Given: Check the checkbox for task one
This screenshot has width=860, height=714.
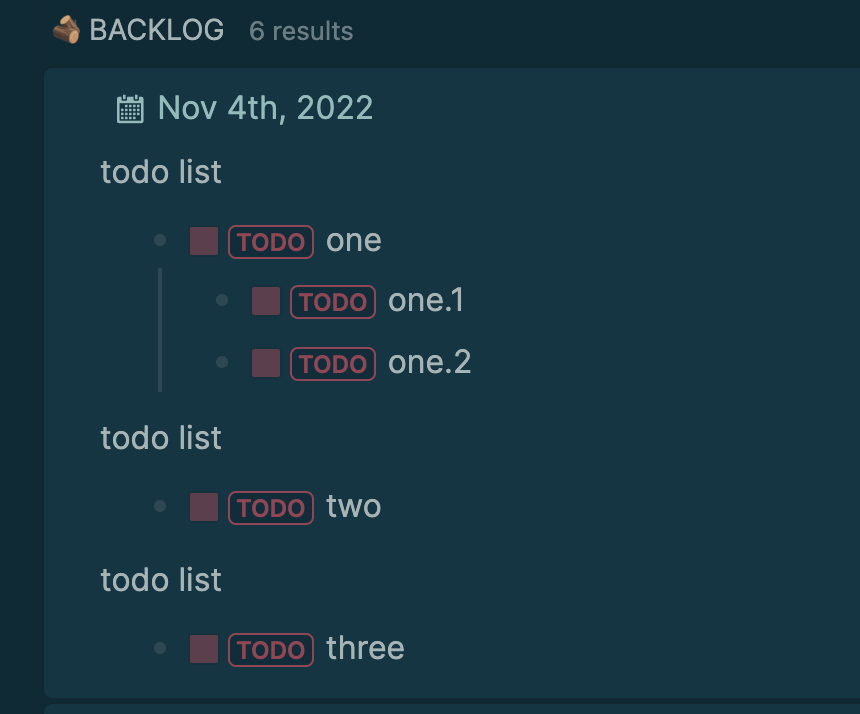Looking at the screenshot, I should tap(203, 240).
